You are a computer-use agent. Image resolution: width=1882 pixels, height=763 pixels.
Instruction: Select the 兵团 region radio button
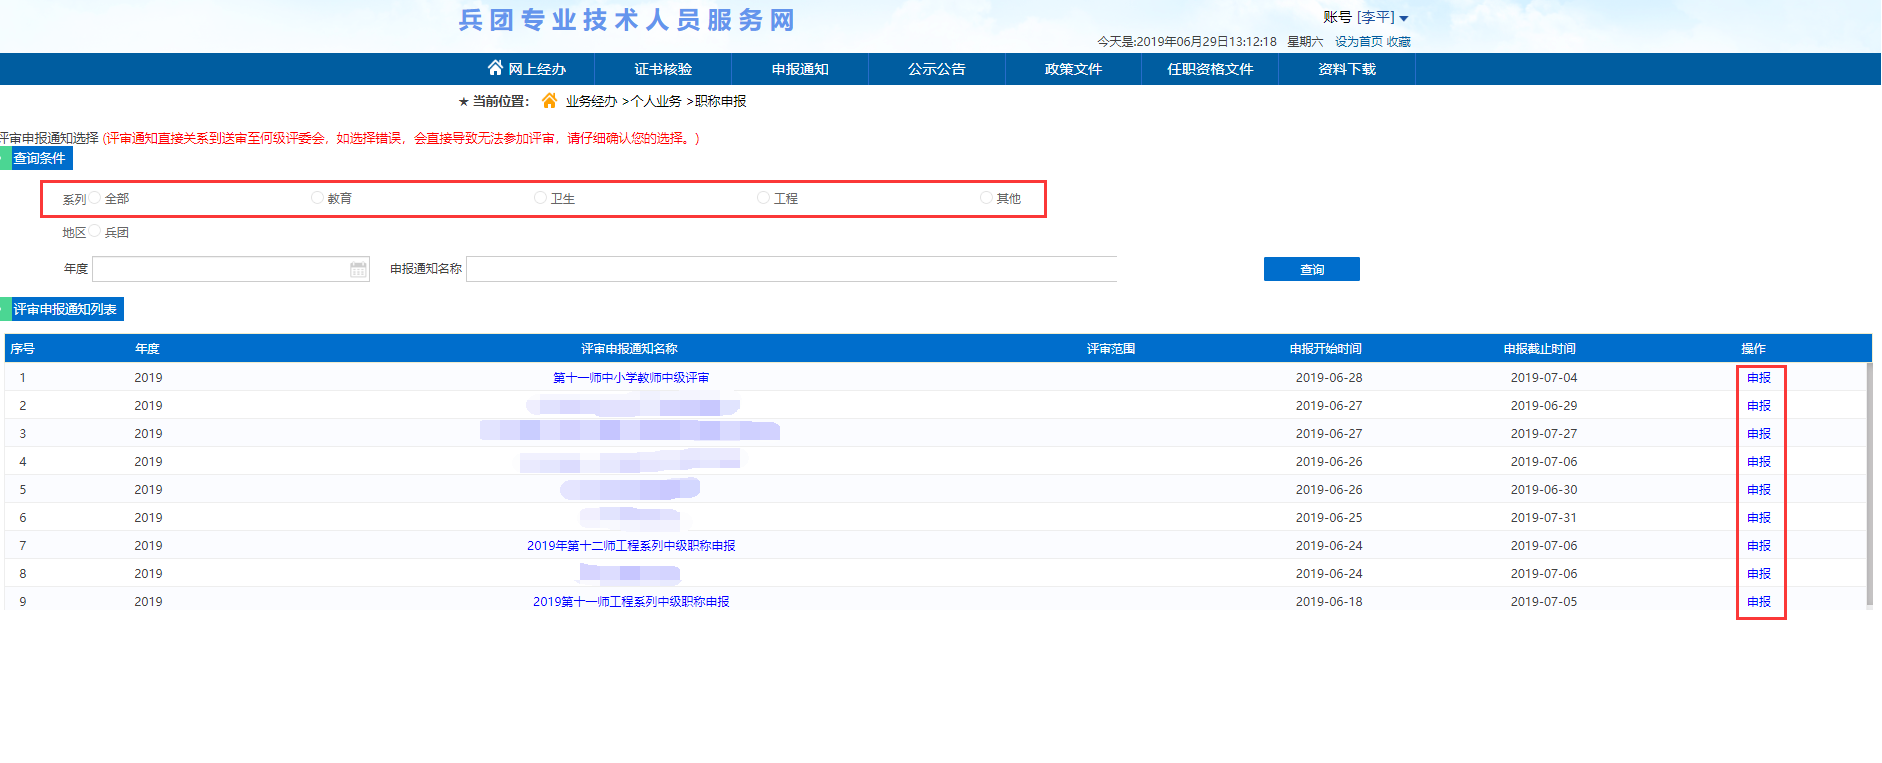(x=95, y=232)
